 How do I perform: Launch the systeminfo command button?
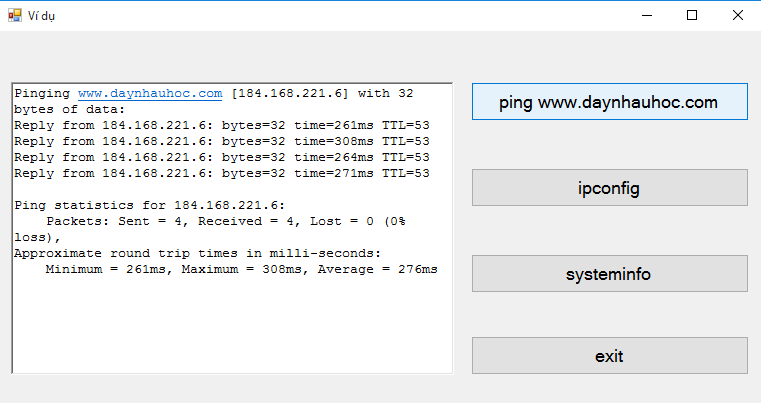coord(609,274)
